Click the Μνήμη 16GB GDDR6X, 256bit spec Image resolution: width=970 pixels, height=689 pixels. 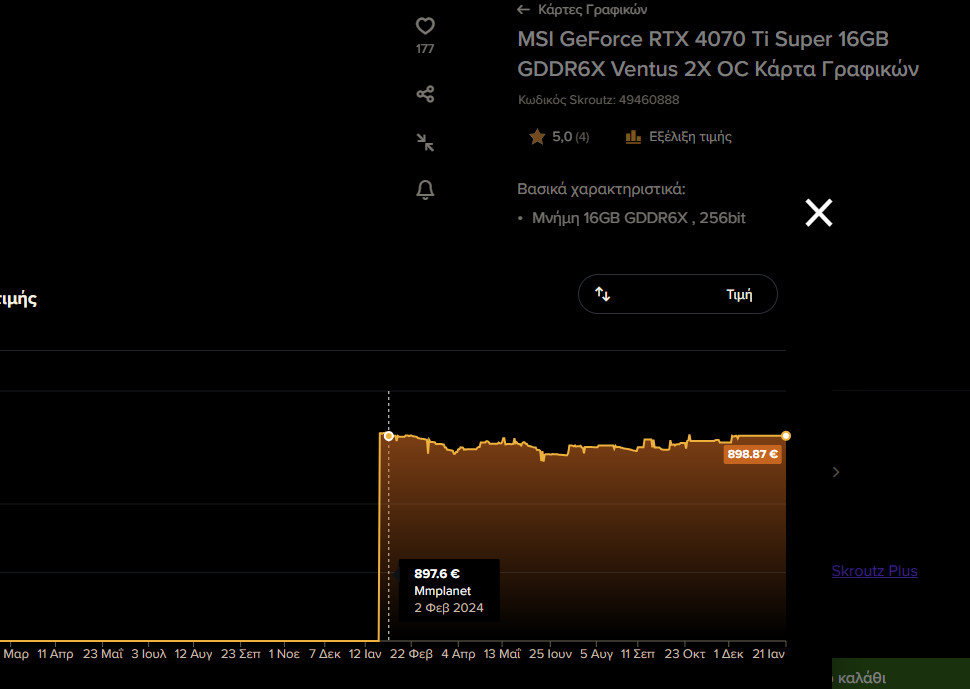[638, 218]
